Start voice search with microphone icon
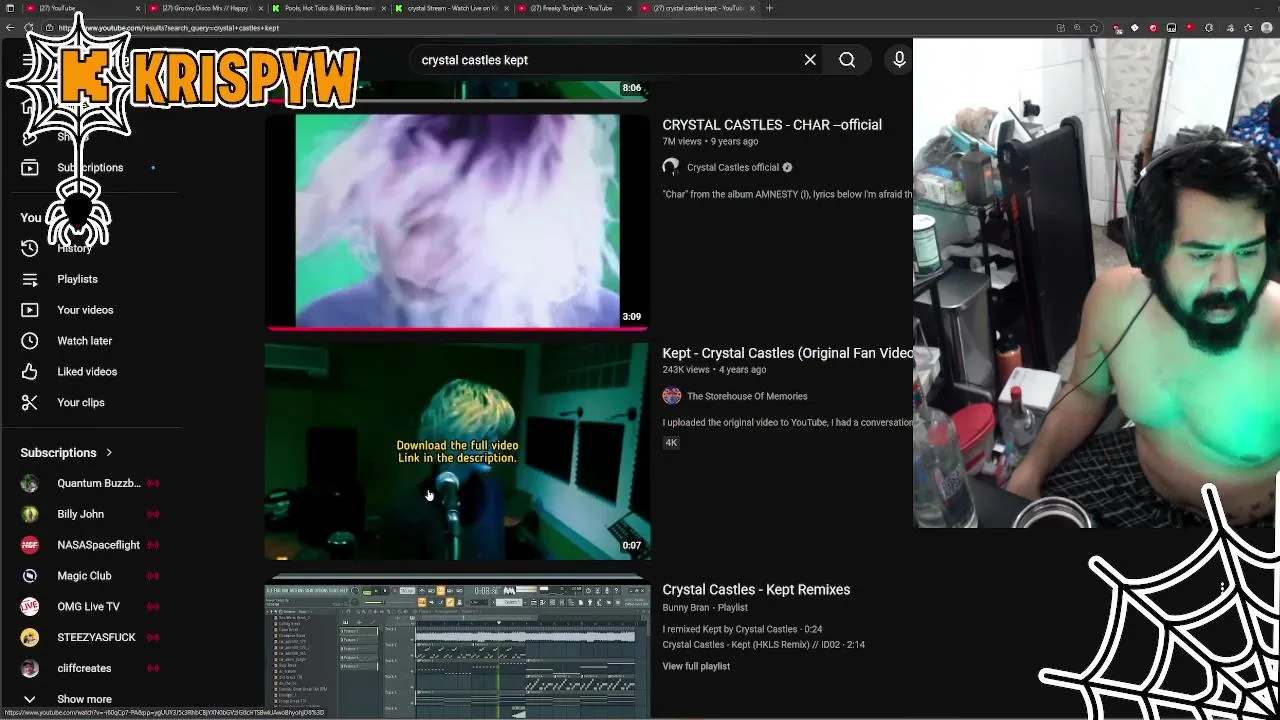 click(x=899, y=60)
